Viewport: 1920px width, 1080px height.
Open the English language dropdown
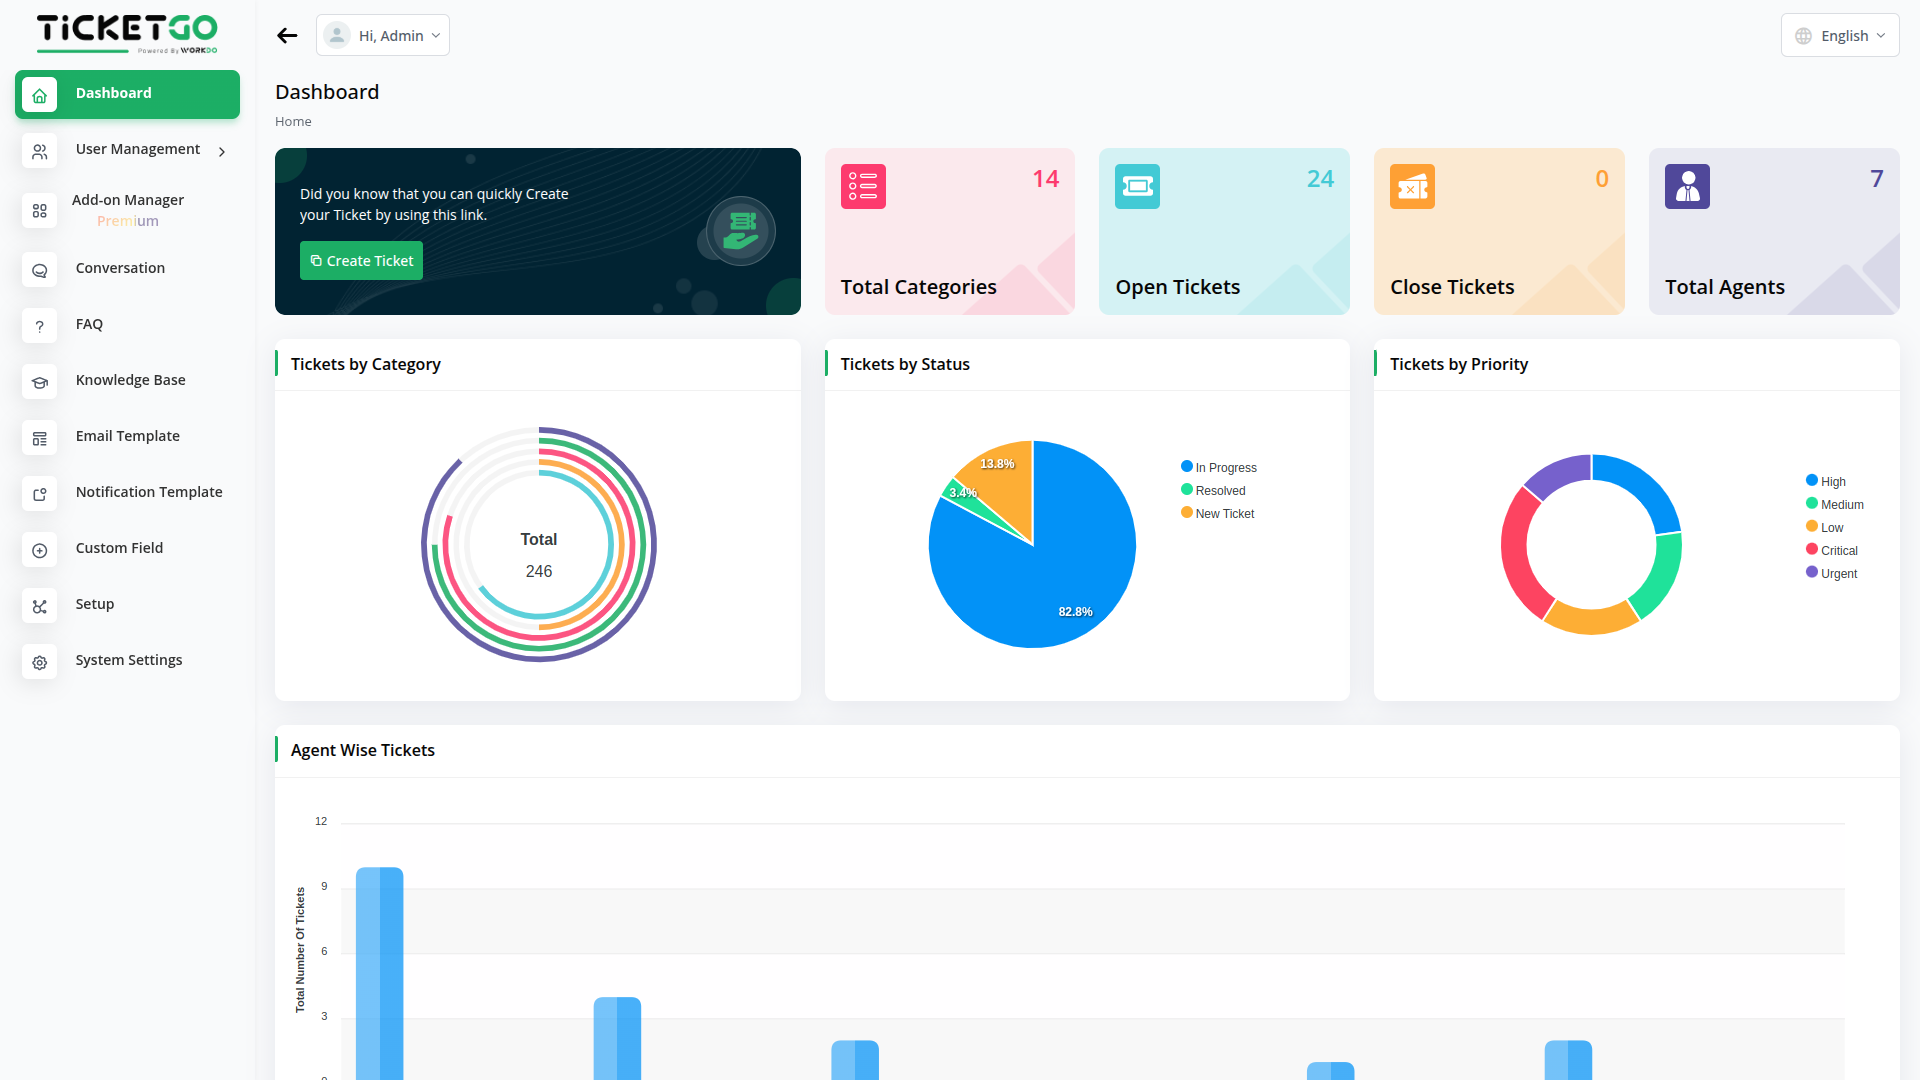(1839, 36)
